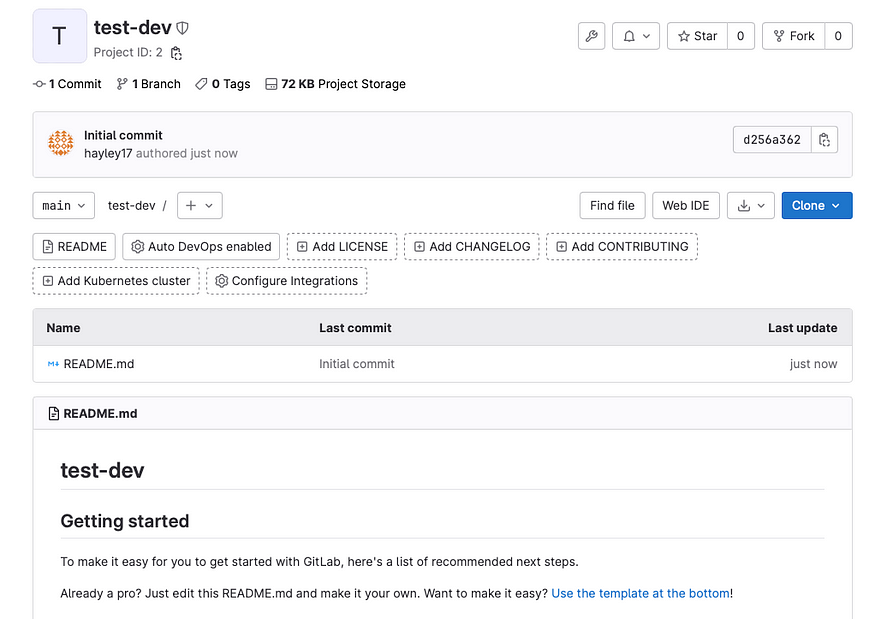Open Auto DevOps enabled settings
The height and width of the screenshot is (619, 875).
pyautogui.click(x=201, y=247)
